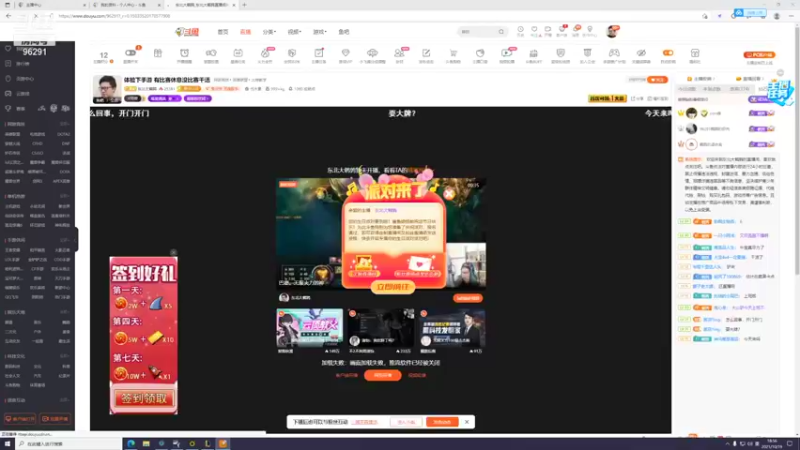Toggle the gray switch in the streamer toolbar

(131, 53)
